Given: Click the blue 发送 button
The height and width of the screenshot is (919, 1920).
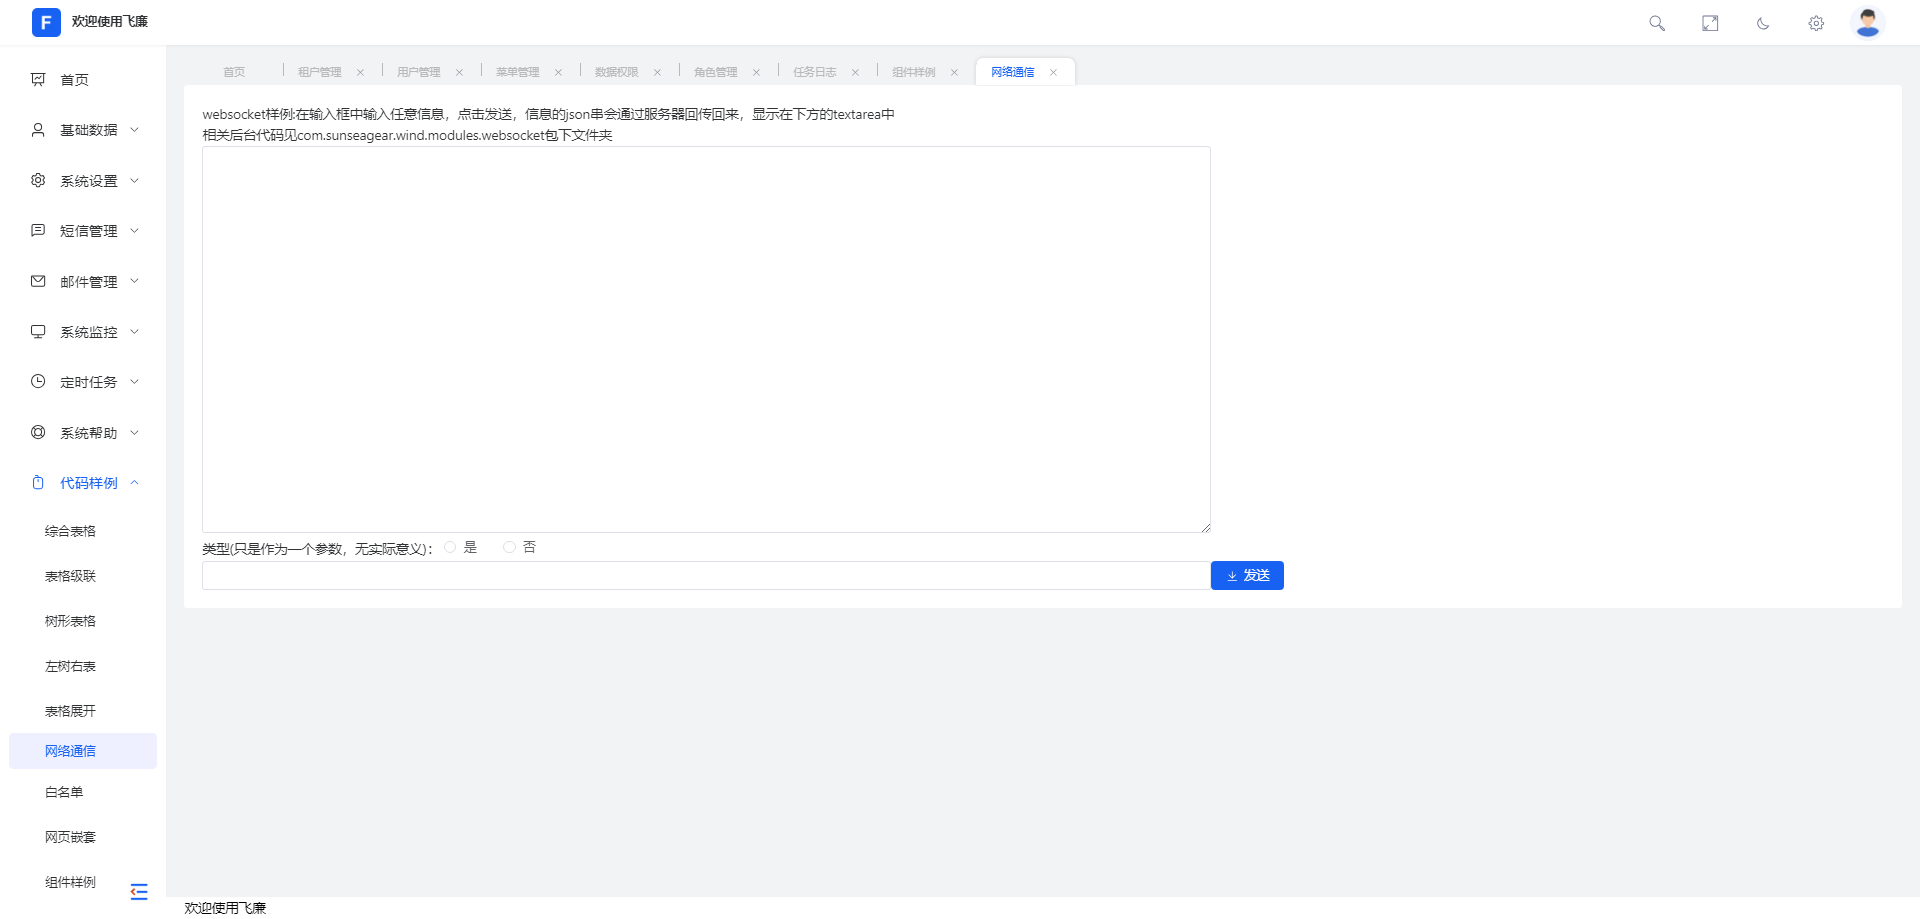Looking at the screenshot, I should pos(1247,575).
